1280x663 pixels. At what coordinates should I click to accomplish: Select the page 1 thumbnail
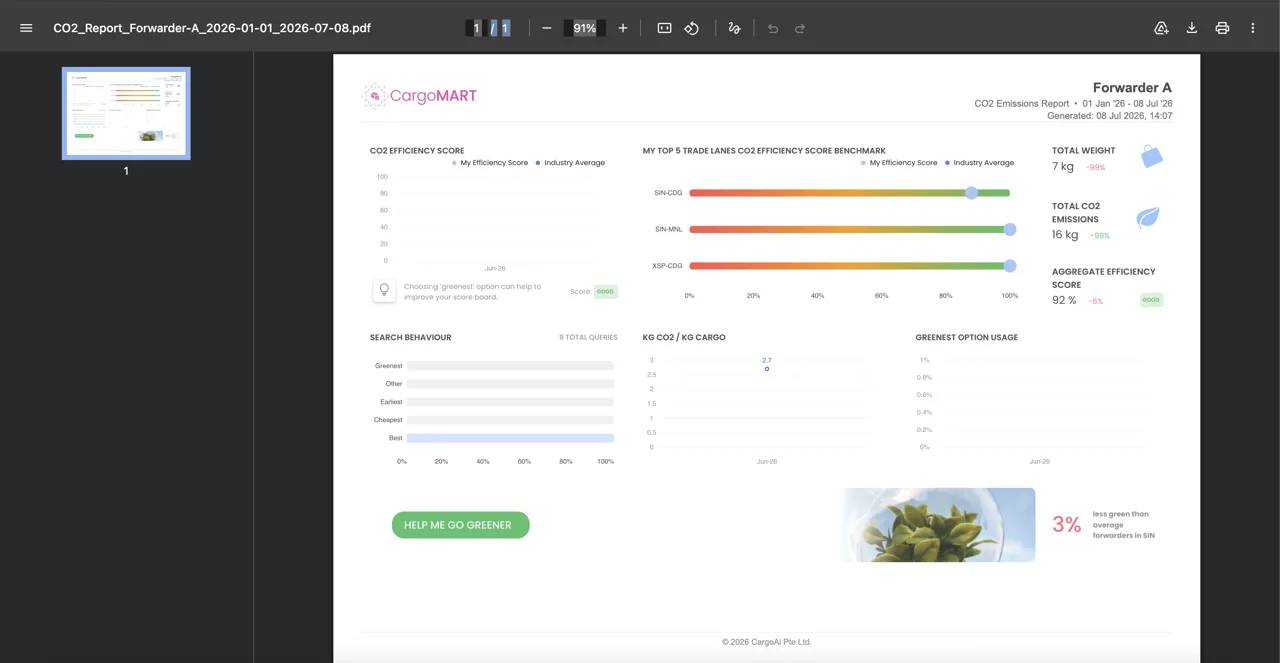point(126,113)
